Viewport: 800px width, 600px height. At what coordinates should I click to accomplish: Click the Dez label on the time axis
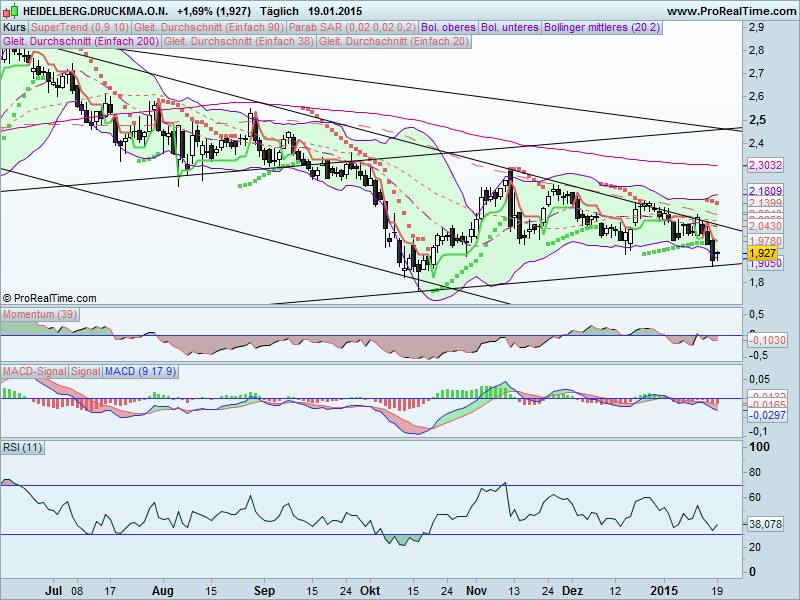tap(572, 591)
